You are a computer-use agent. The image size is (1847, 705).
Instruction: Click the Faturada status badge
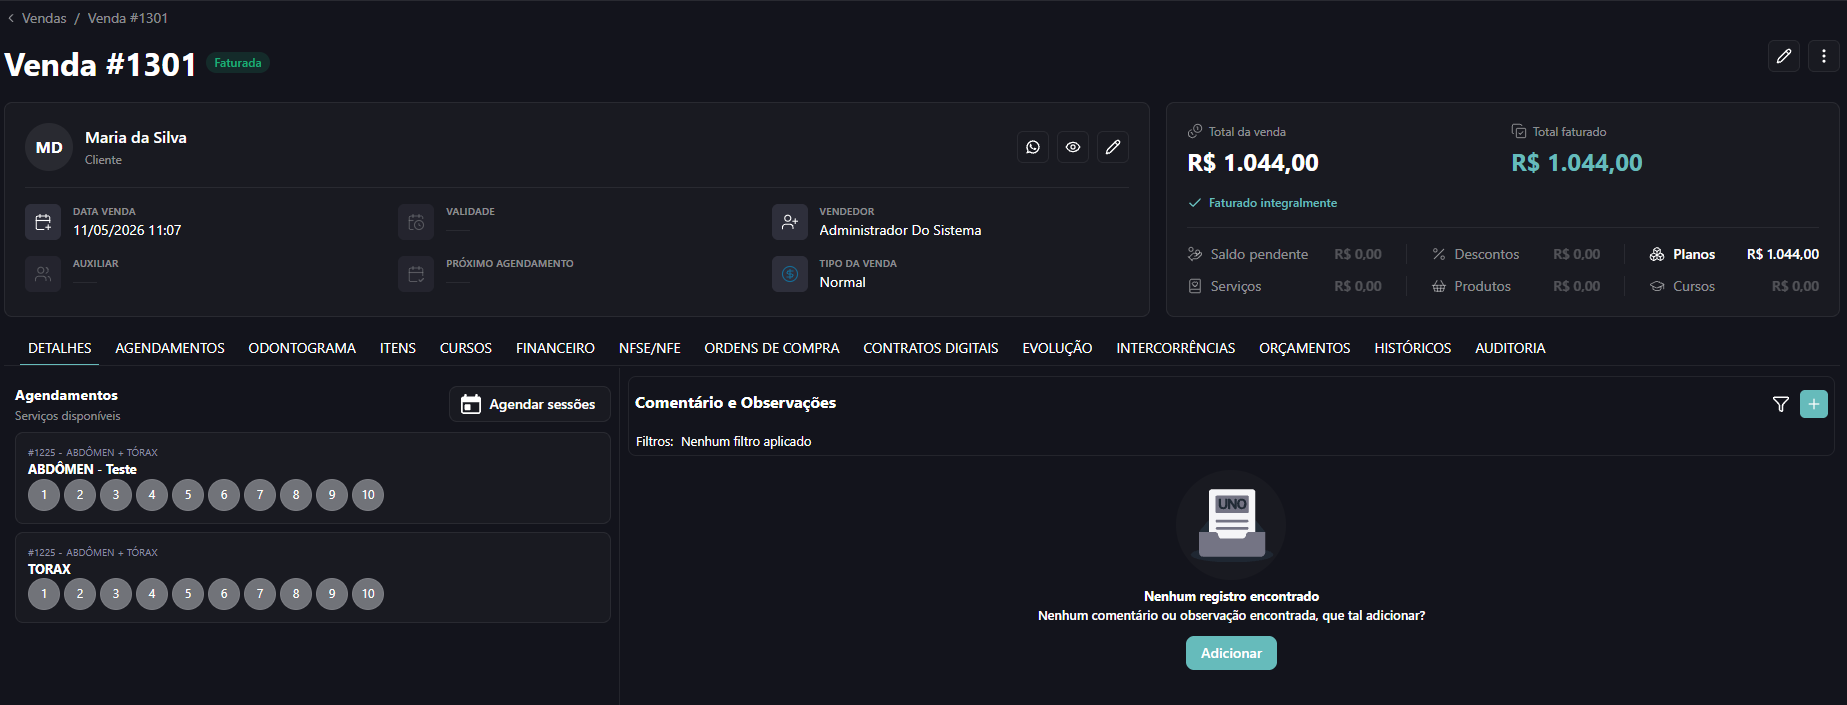(238, 63)
